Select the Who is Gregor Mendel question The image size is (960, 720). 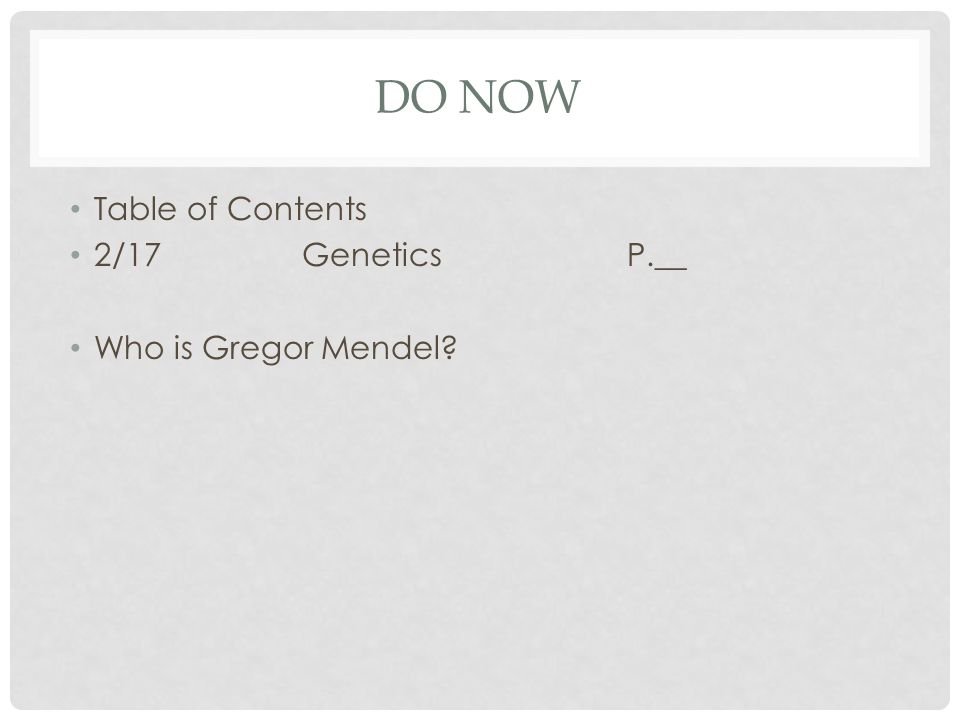(x=276, y=348)
